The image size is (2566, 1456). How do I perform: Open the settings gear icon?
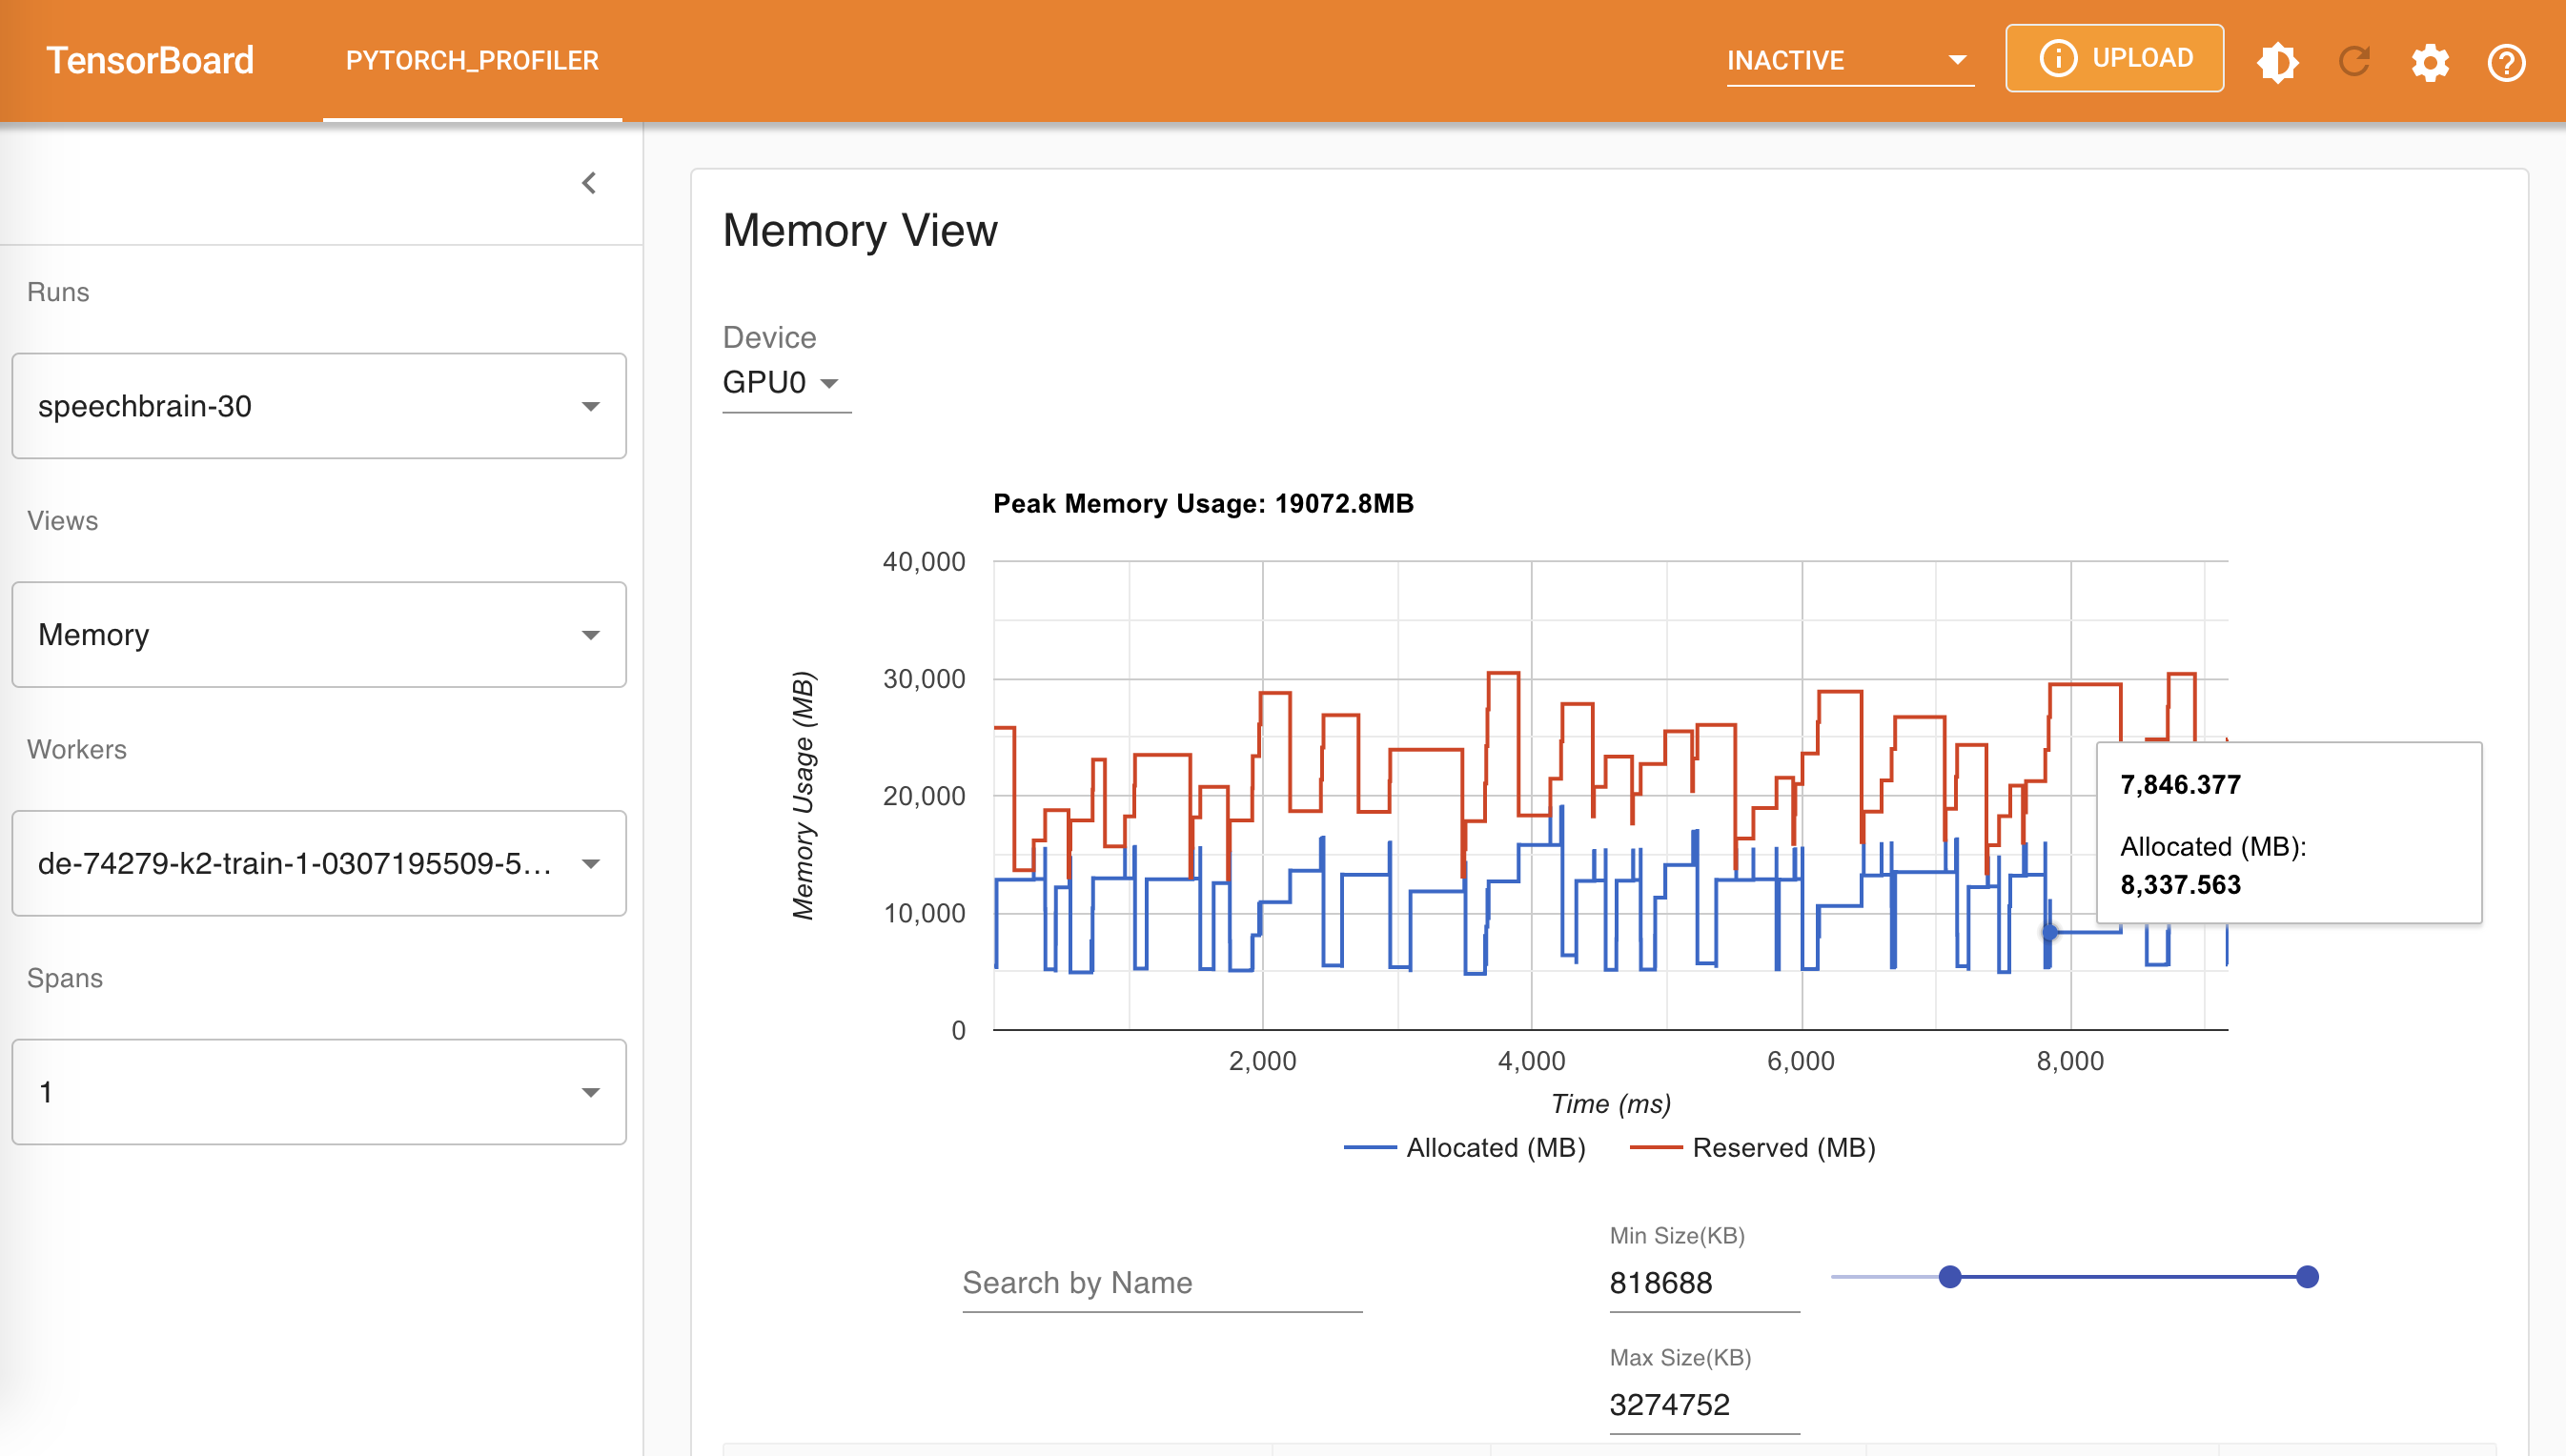[2430, 62]
